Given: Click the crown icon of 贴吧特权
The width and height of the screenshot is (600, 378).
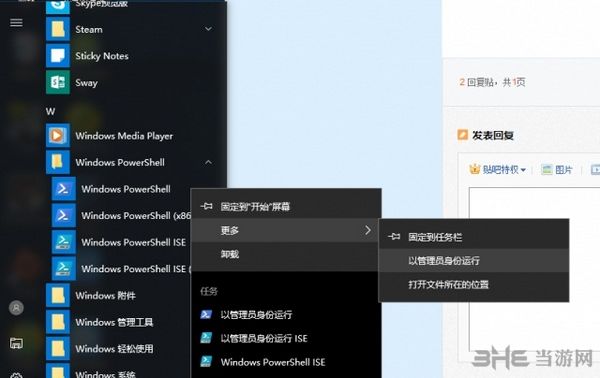Looking at the screenshot, I should [474, 169].
